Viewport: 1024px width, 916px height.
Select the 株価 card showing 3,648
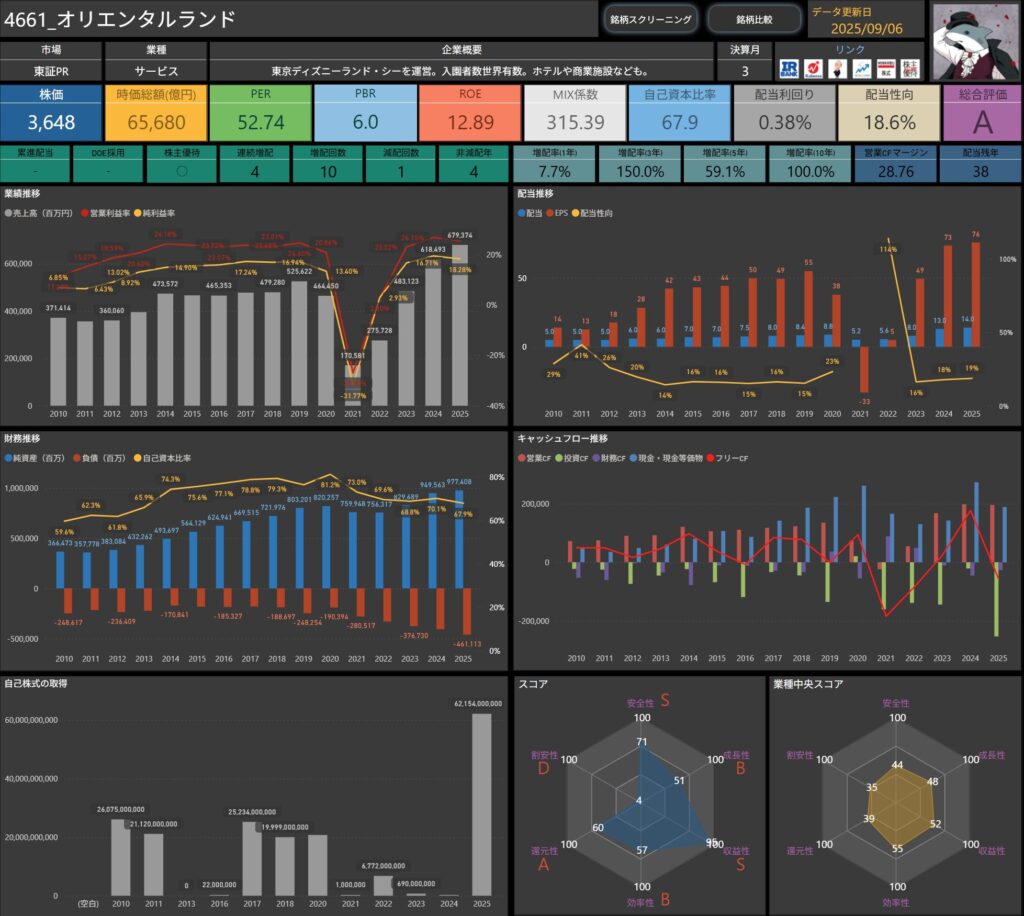[51, 112]
